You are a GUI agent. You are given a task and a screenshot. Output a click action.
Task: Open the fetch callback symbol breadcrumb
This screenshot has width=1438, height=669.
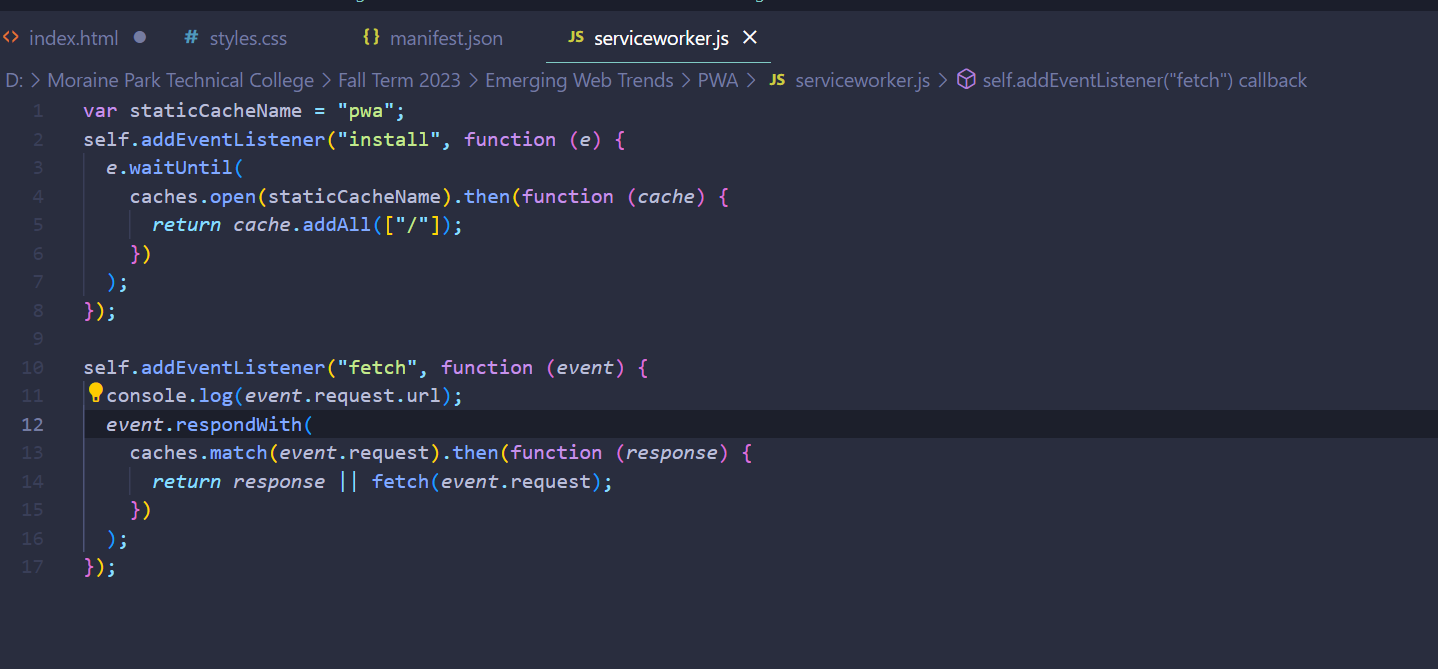tap(1144, 81)
